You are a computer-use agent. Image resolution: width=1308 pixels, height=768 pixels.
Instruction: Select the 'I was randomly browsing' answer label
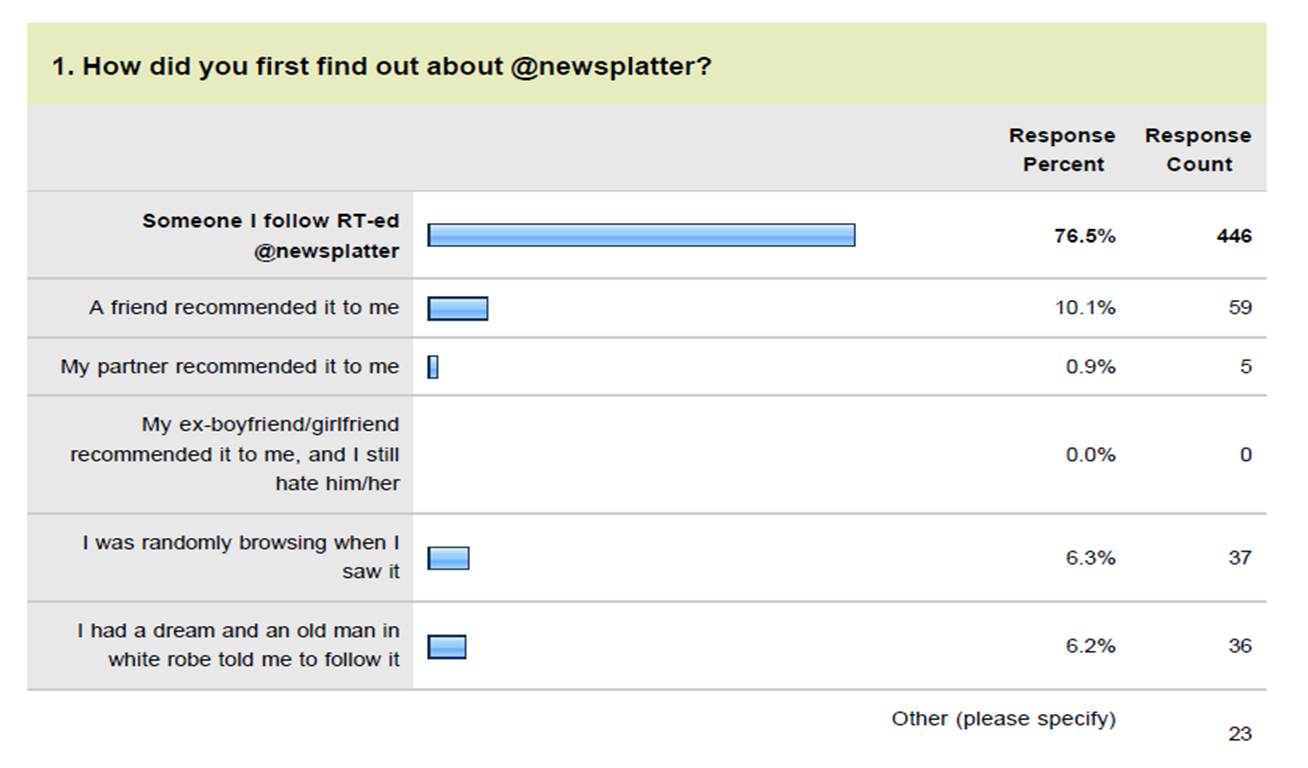[x=241, y=557]
